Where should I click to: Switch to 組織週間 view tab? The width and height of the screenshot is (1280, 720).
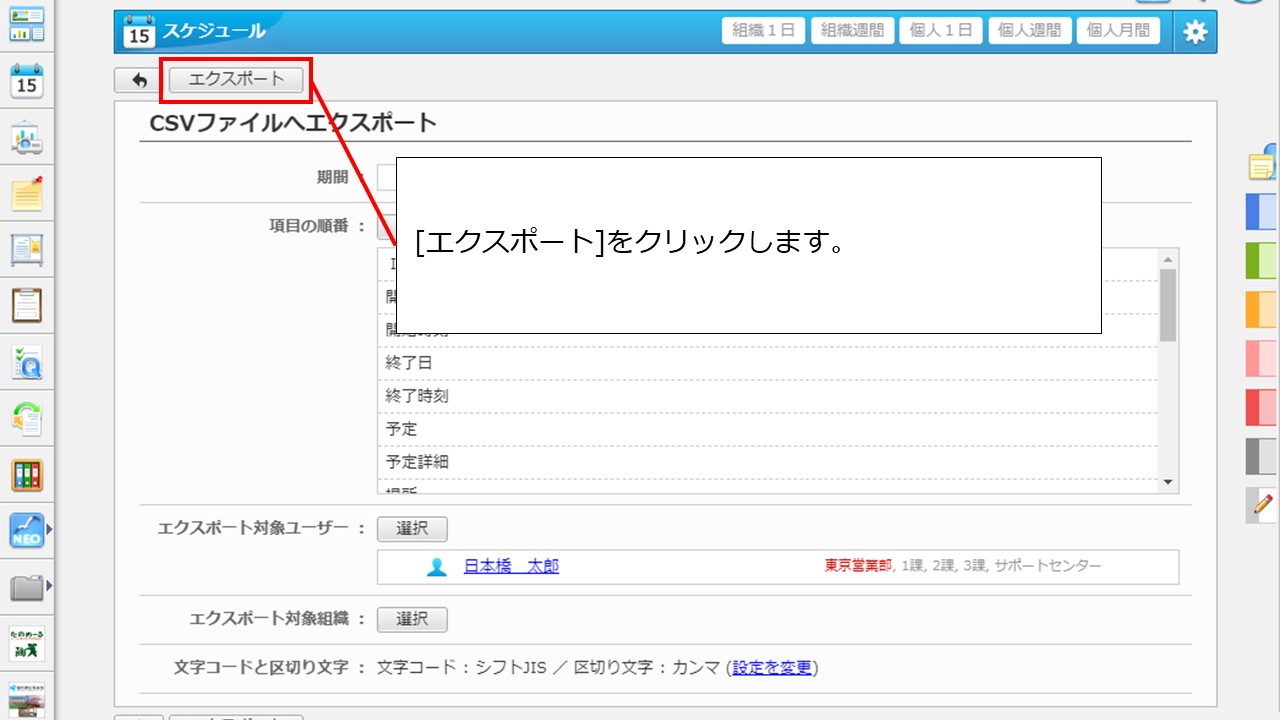tap(852, 31)
